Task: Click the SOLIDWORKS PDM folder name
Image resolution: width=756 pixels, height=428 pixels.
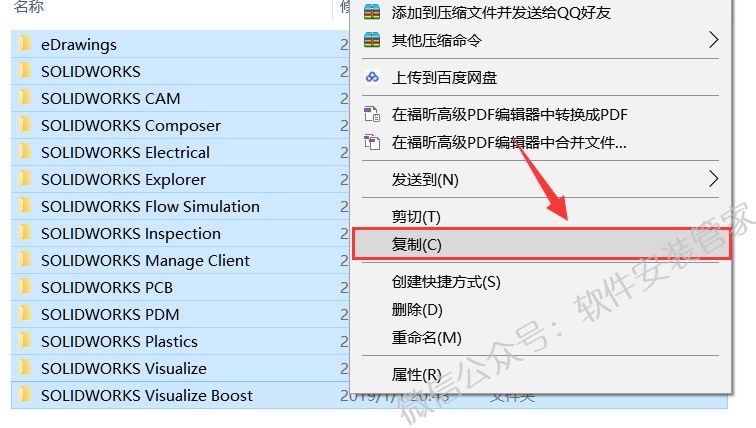Action: [110, 314]
